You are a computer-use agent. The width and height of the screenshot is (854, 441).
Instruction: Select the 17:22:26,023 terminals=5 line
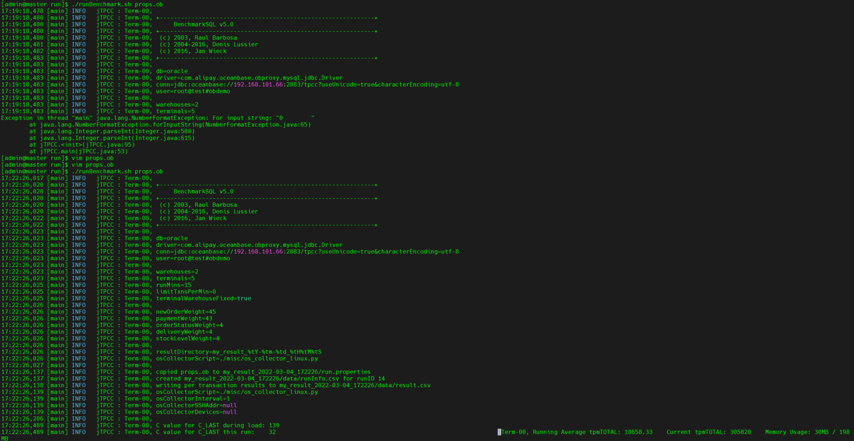point(98,278)
